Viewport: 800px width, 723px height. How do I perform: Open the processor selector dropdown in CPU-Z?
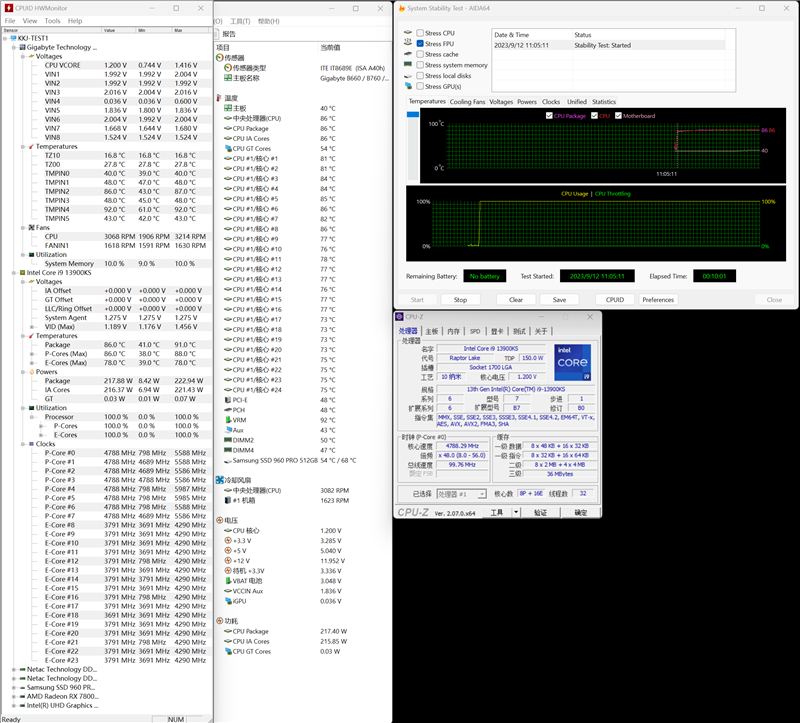tap(483, 494)
